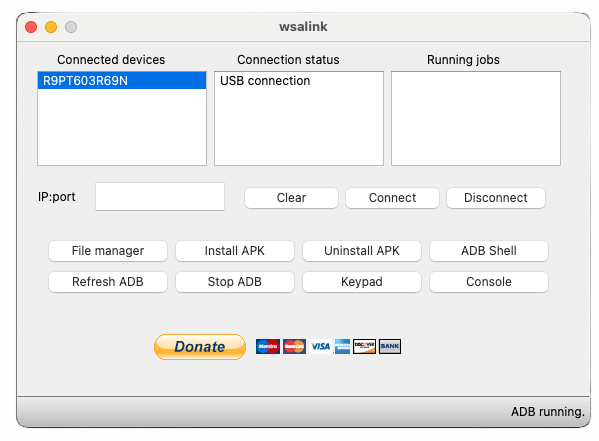Viewport: 599px width, 441px height.
Task: Clear the IP:port entry
Action: (291, 198)
